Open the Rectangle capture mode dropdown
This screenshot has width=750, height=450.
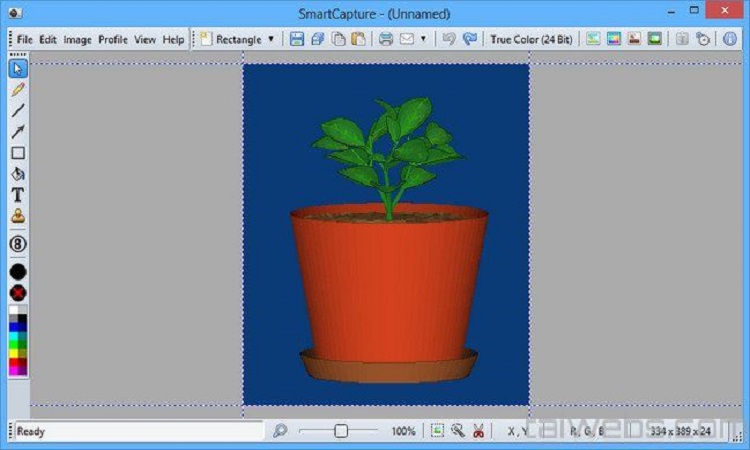pos(270,40)
